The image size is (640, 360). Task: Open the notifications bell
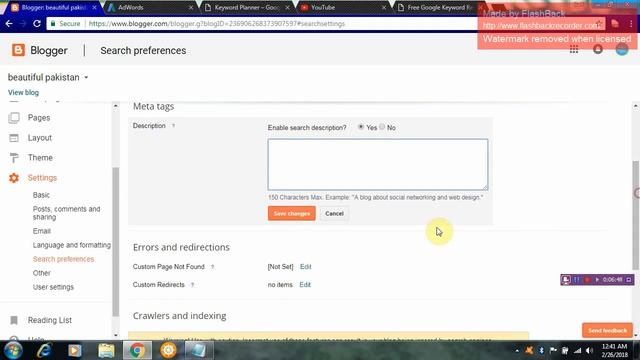[x=598, y=50]
